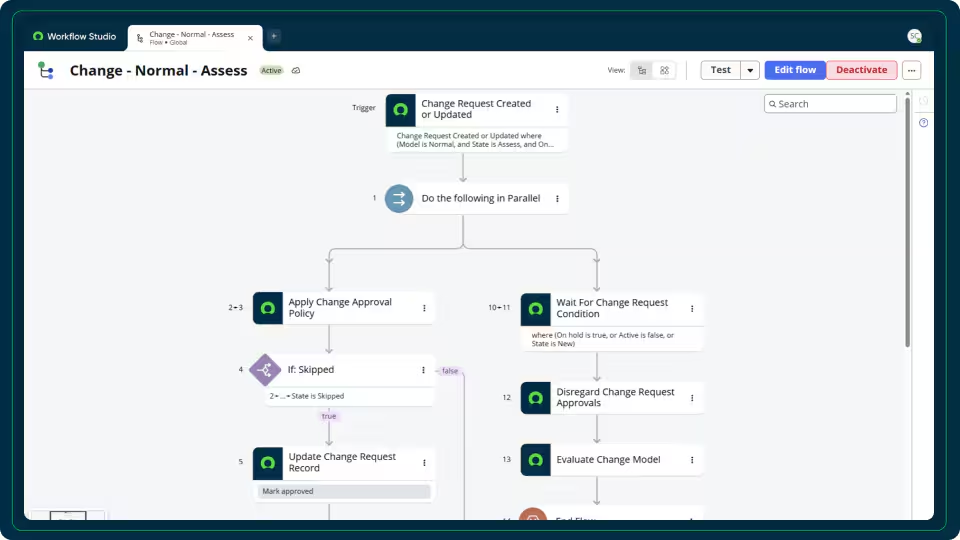The image size is (960, 540).
Task: Open a new tab with plus button
Action: [x=274, y=37]
